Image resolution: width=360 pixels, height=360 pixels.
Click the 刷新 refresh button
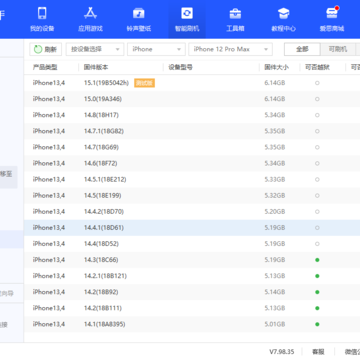tap(46, 49)
